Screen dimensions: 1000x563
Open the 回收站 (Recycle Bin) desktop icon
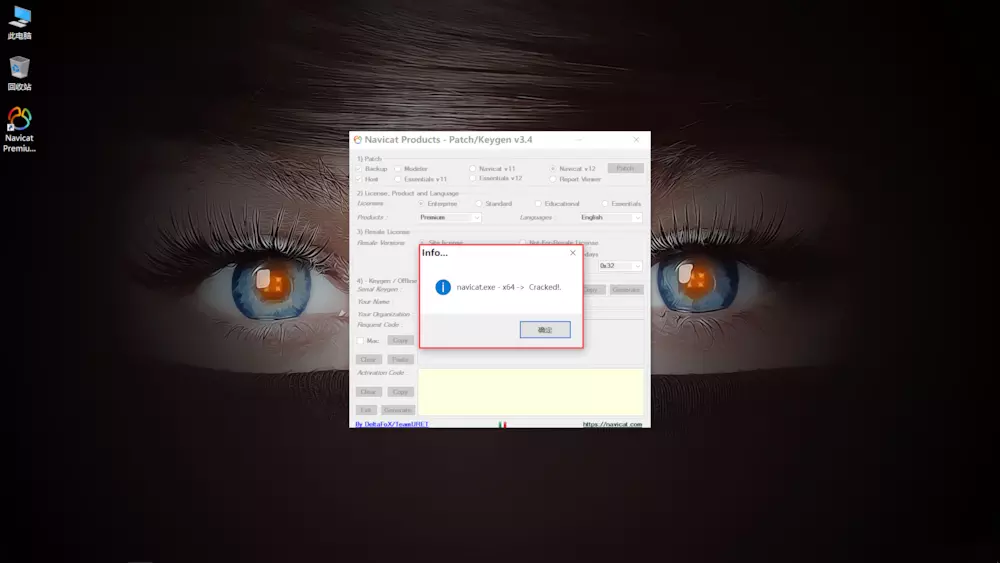point(20,73)
